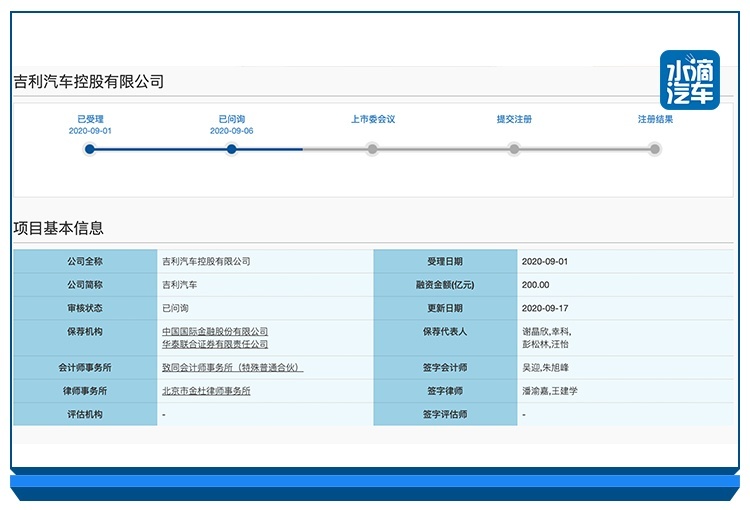The height and width of the screenshot is (510, 750).
Task: Select the 注册结果 timeline node dot
Action: tap(655, 149)
